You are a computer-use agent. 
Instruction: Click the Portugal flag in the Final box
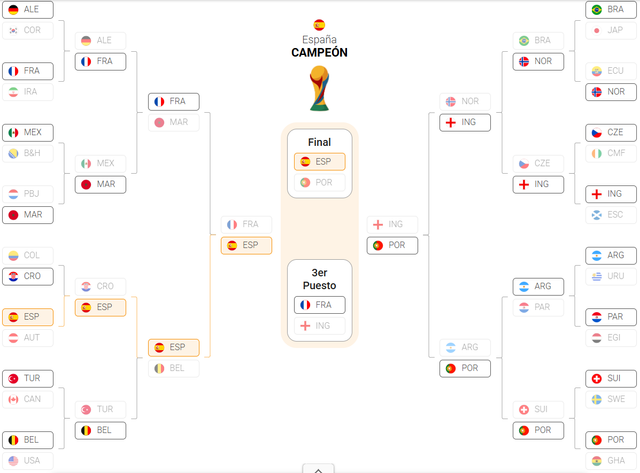click(305, 182)
